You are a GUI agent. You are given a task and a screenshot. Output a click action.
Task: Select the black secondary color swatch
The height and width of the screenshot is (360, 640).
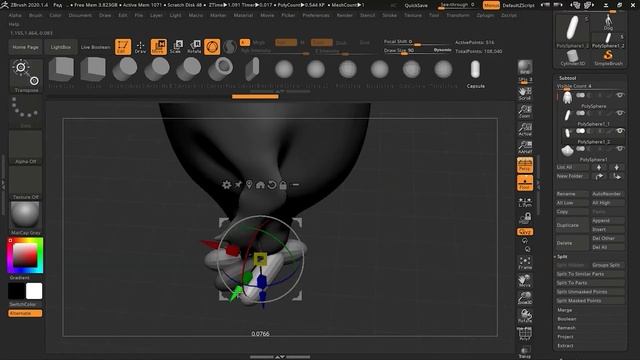click(17, 291)
